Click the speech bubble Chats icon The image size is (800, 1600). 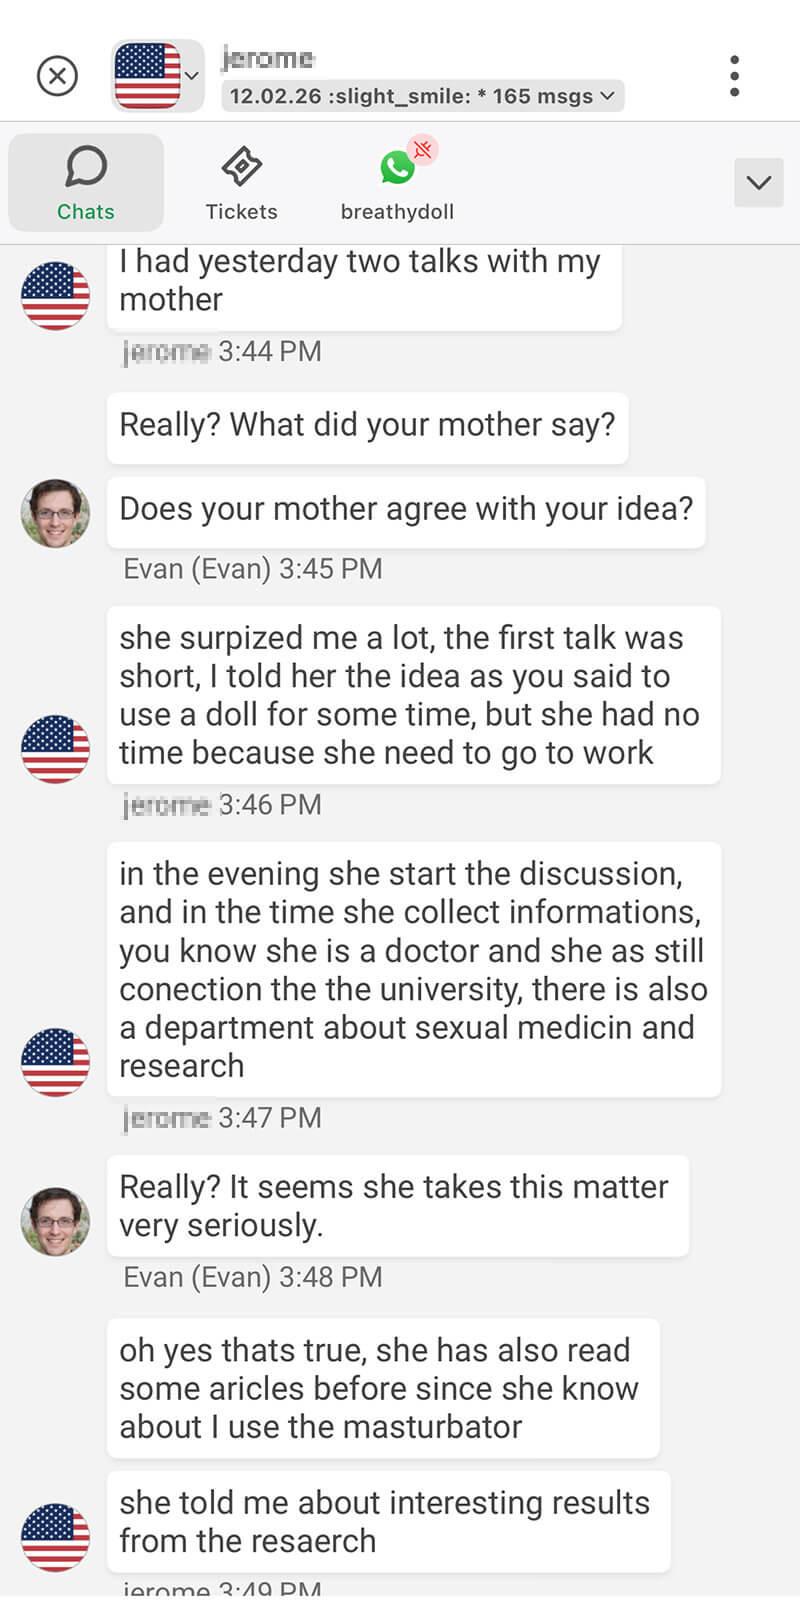tap(86, 166)
